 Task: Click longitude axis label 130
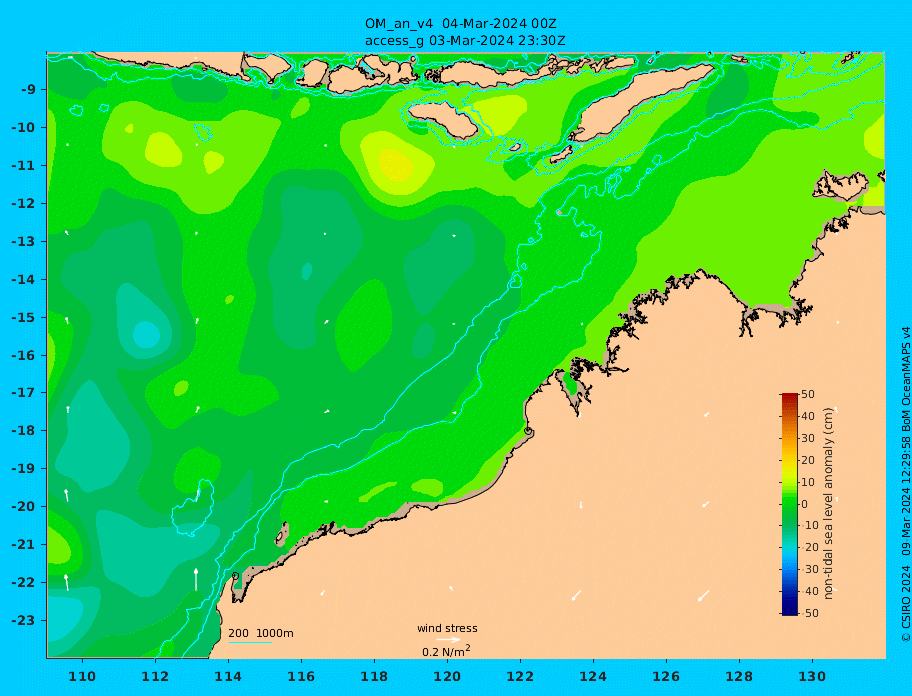click(813, 677)
